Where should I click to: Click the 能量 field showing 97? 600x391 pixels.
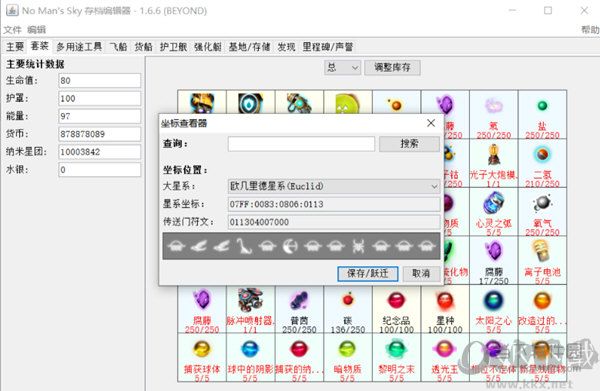99,116
